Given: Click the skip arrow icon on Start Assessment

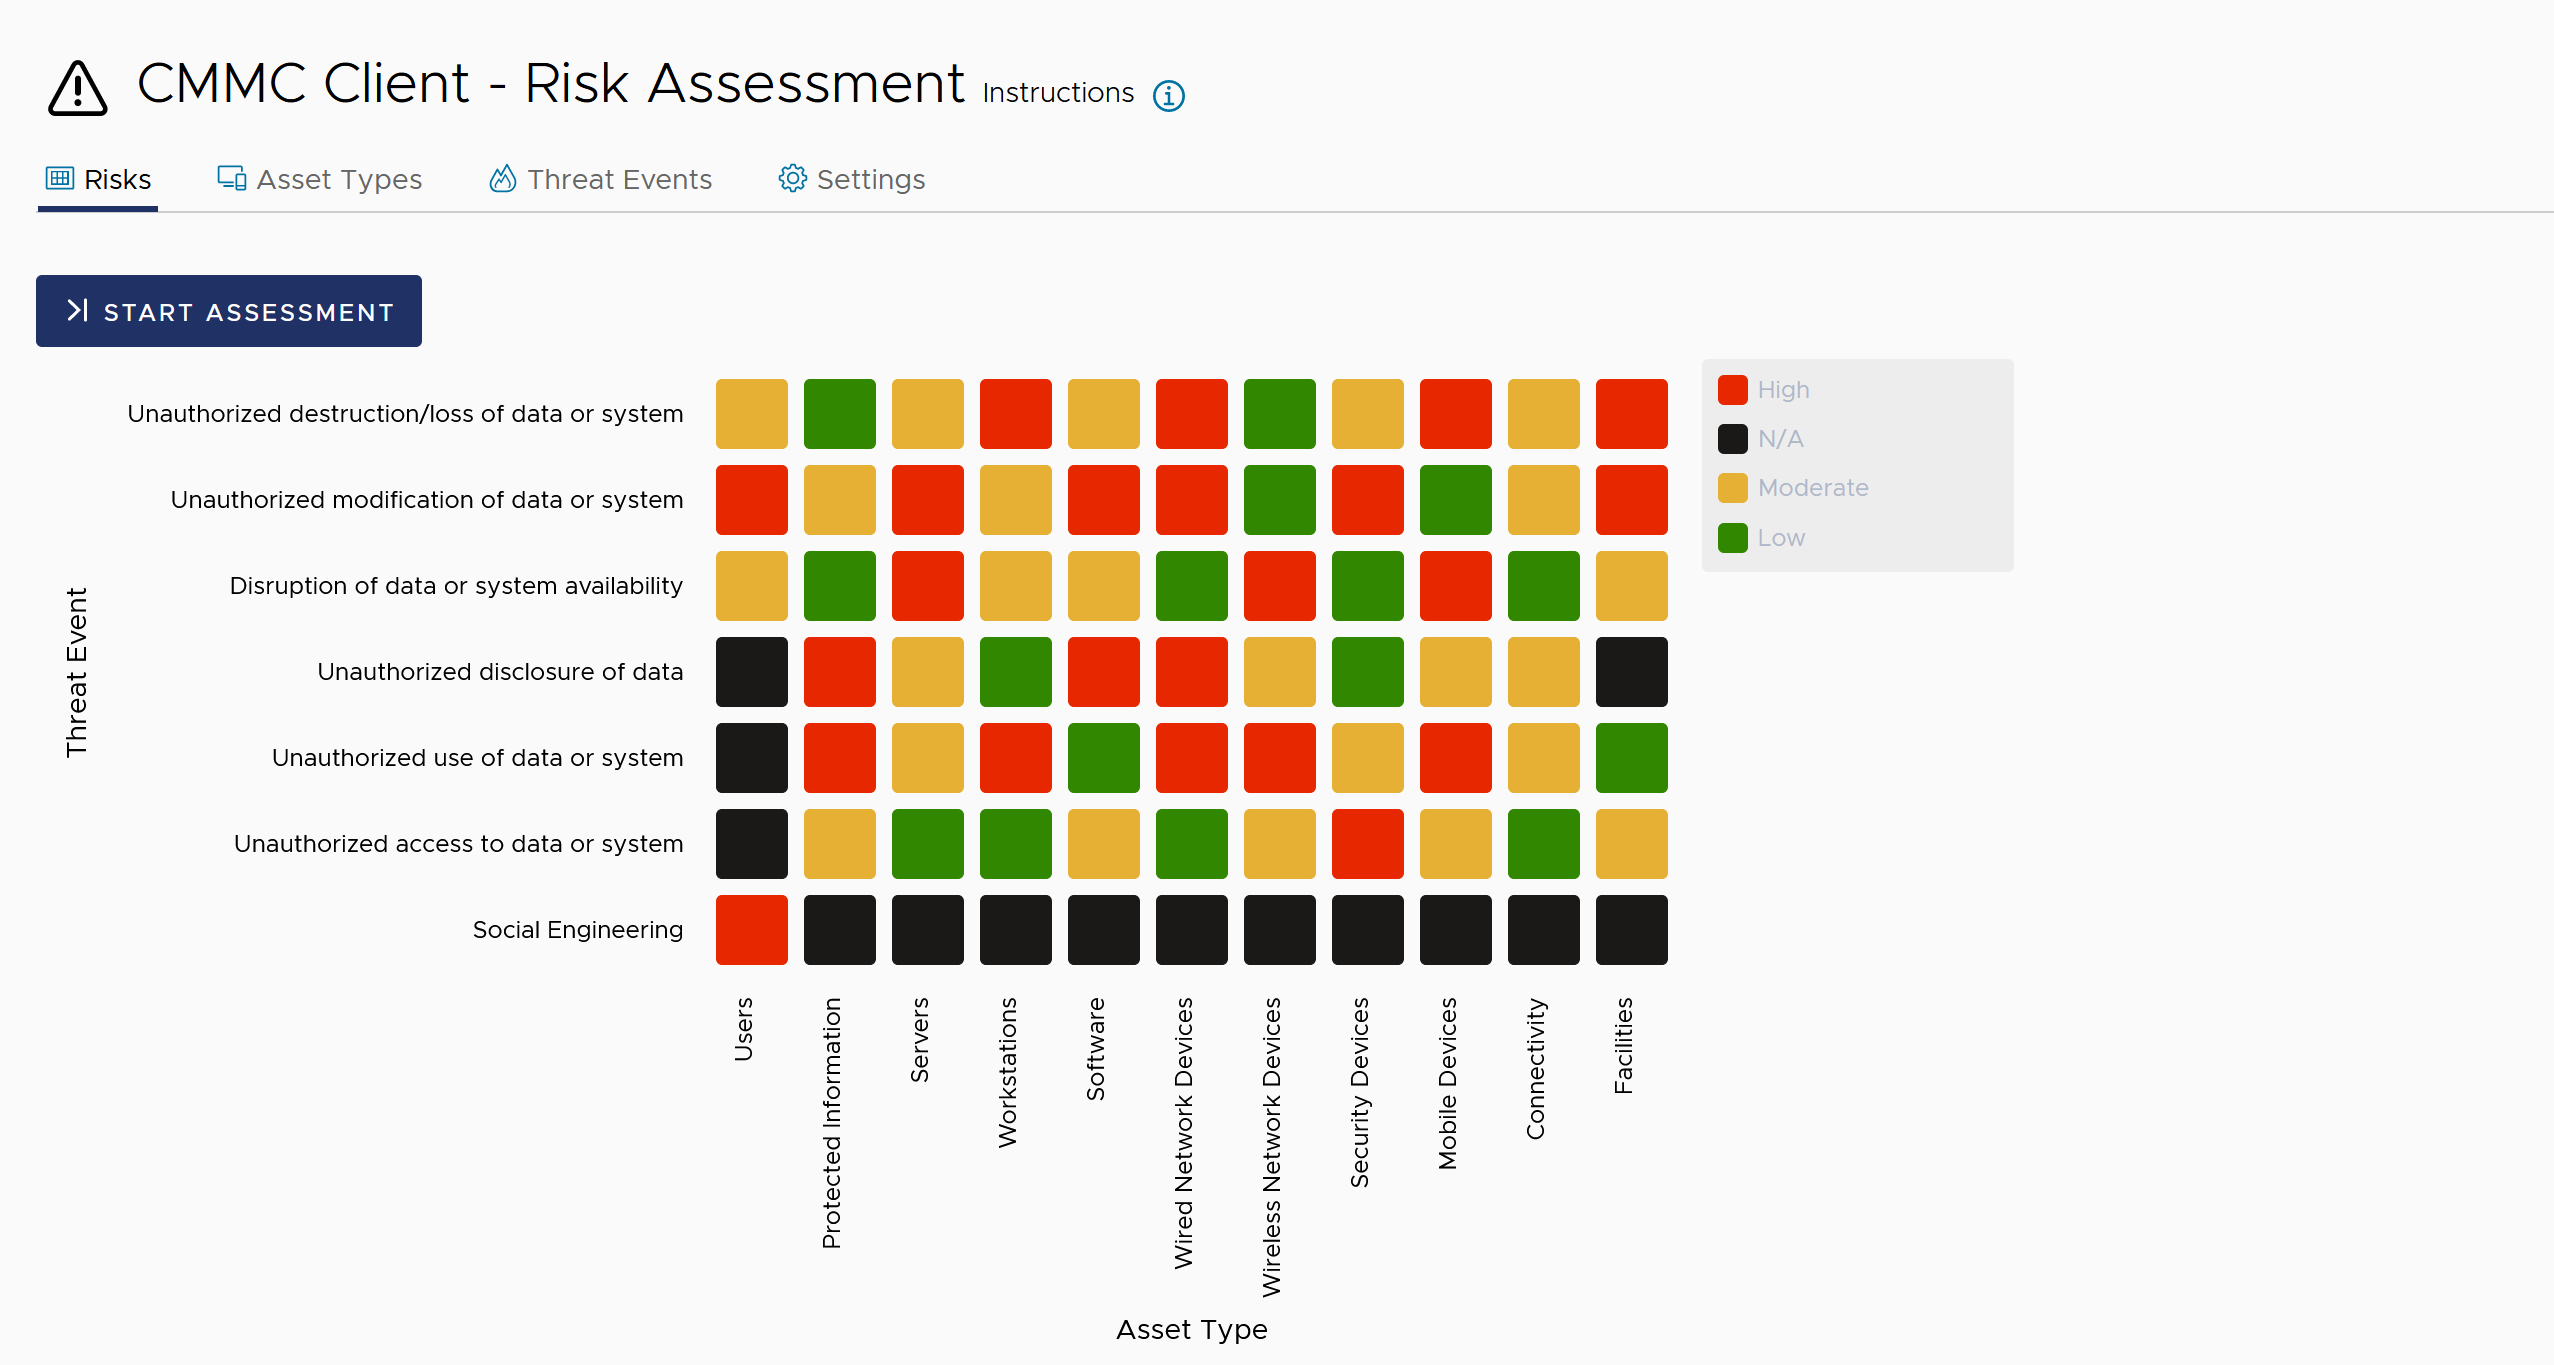Looking at the screenshot, I should [x=78, y=311].
